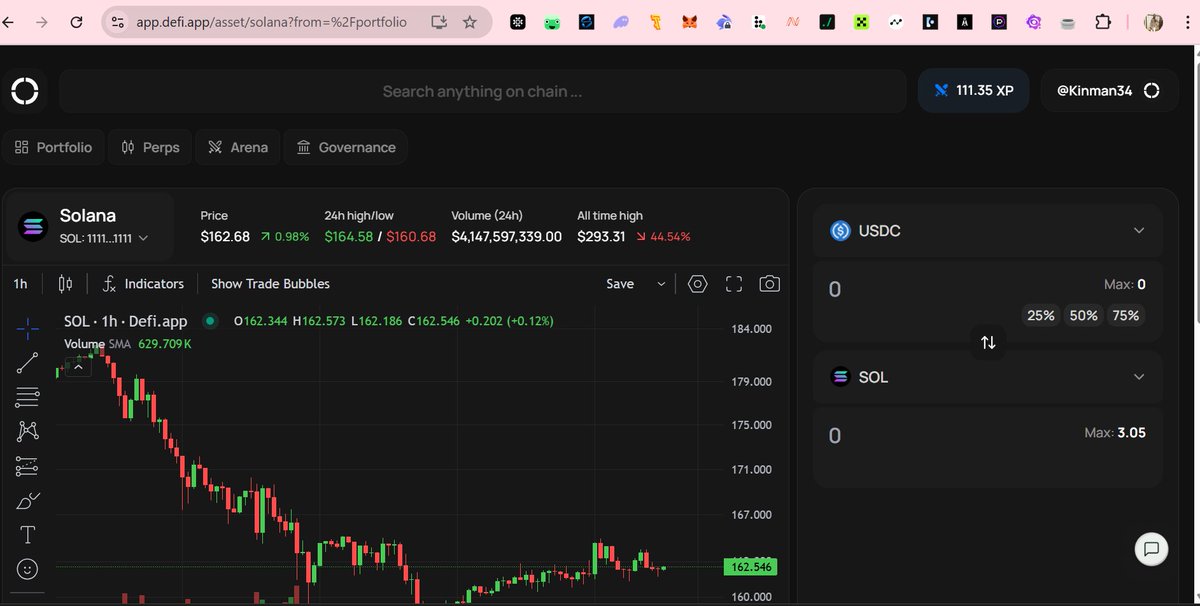Open the Perps tab
Image resolution: width=1200 pixels, height=606 pixels.
pyautogui.click(x=150, y=147)
